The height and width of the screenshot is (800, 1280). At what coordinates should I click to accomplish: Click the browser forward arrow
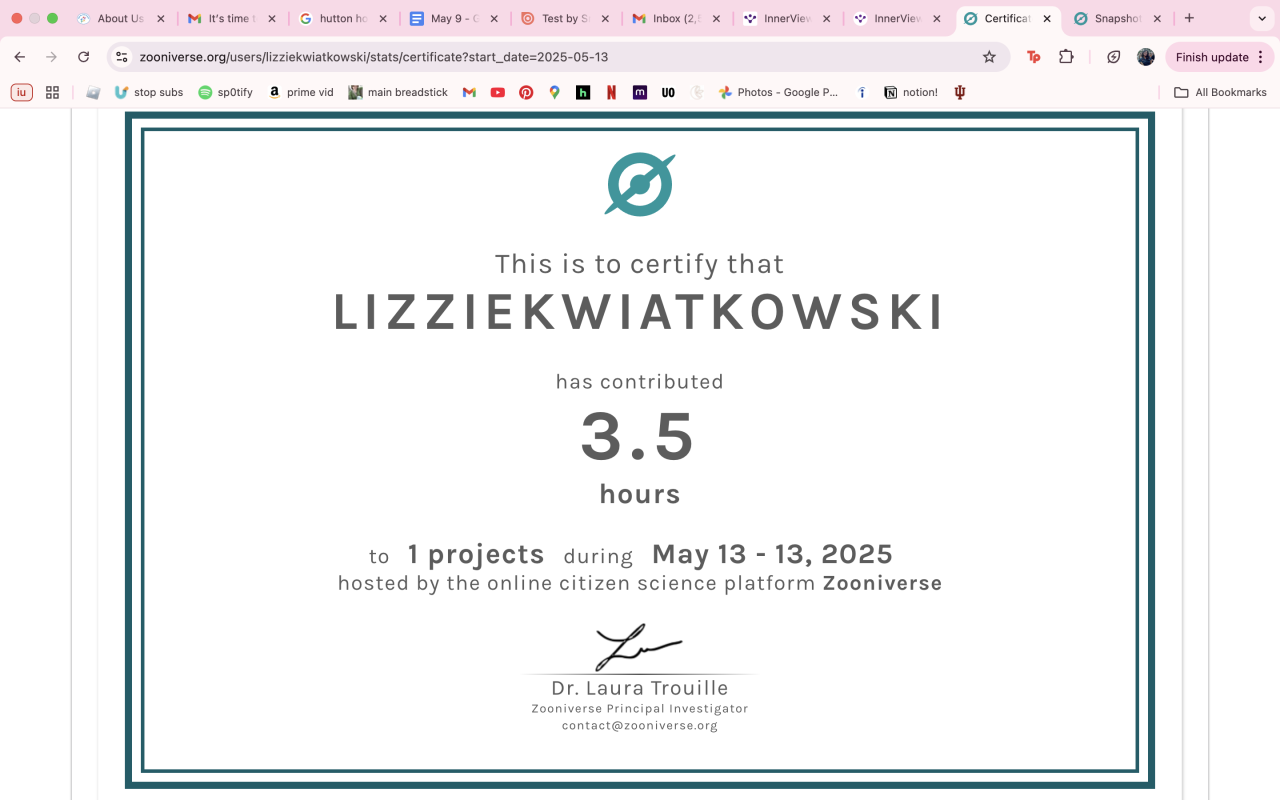[52, 57]
